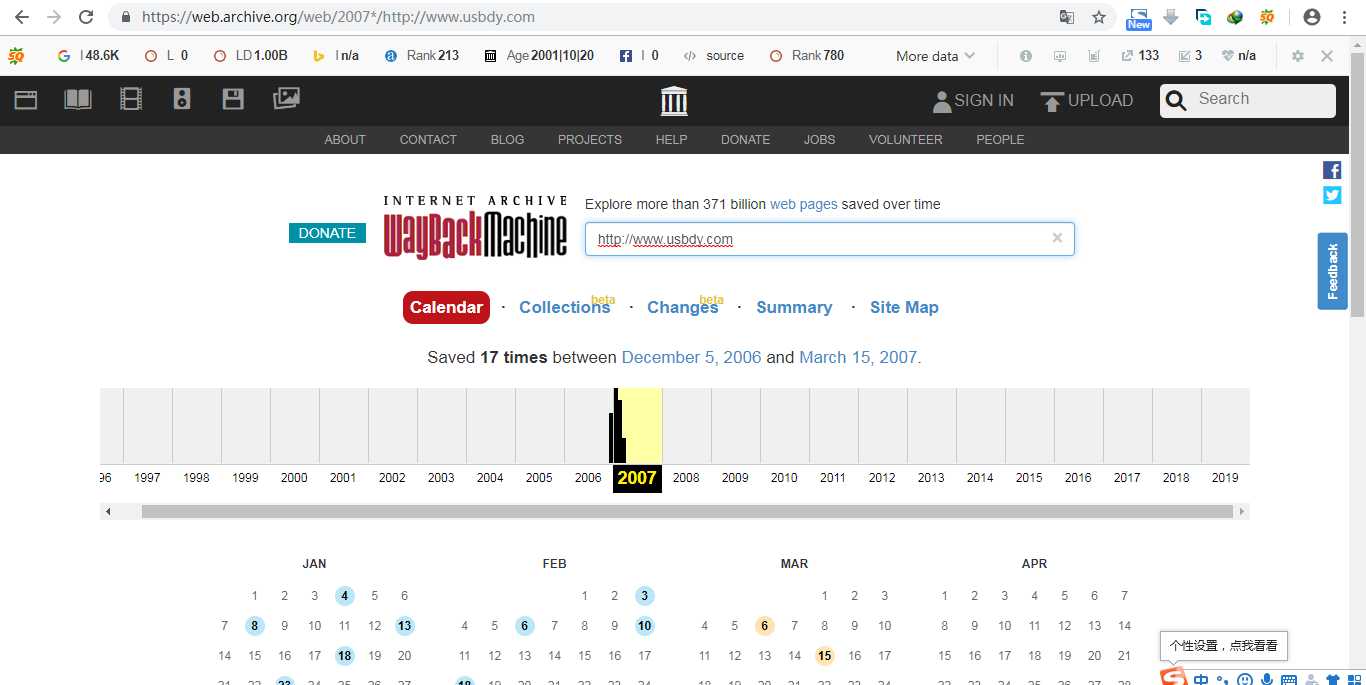1366x685 pixels.
Task: Click the Sogou input method S icon
Action: [x=1174, y=677]
